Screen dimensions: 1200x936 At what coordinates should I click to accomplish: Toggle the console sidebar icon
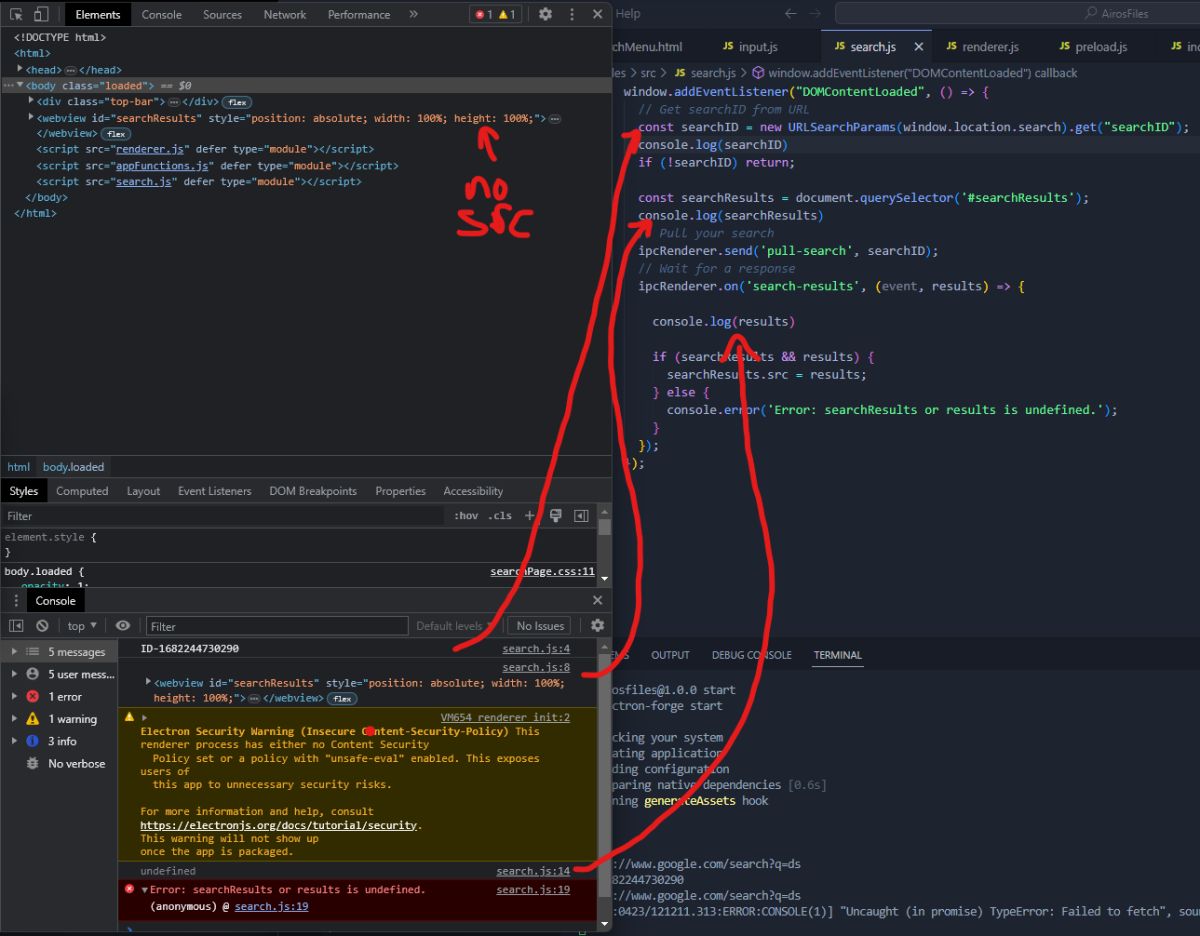(x=16, y=626)
